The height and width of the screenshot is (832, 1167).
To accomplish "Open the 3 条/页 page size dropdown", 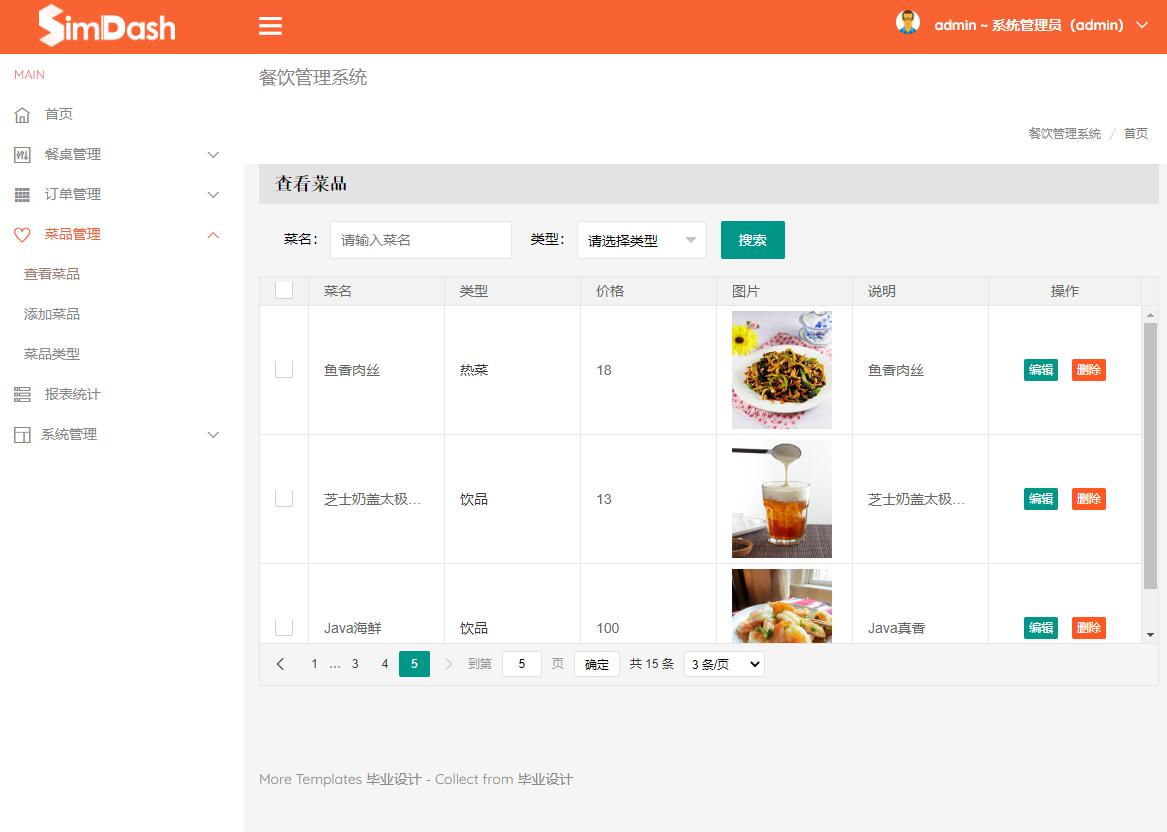I will tap(723, 663).
